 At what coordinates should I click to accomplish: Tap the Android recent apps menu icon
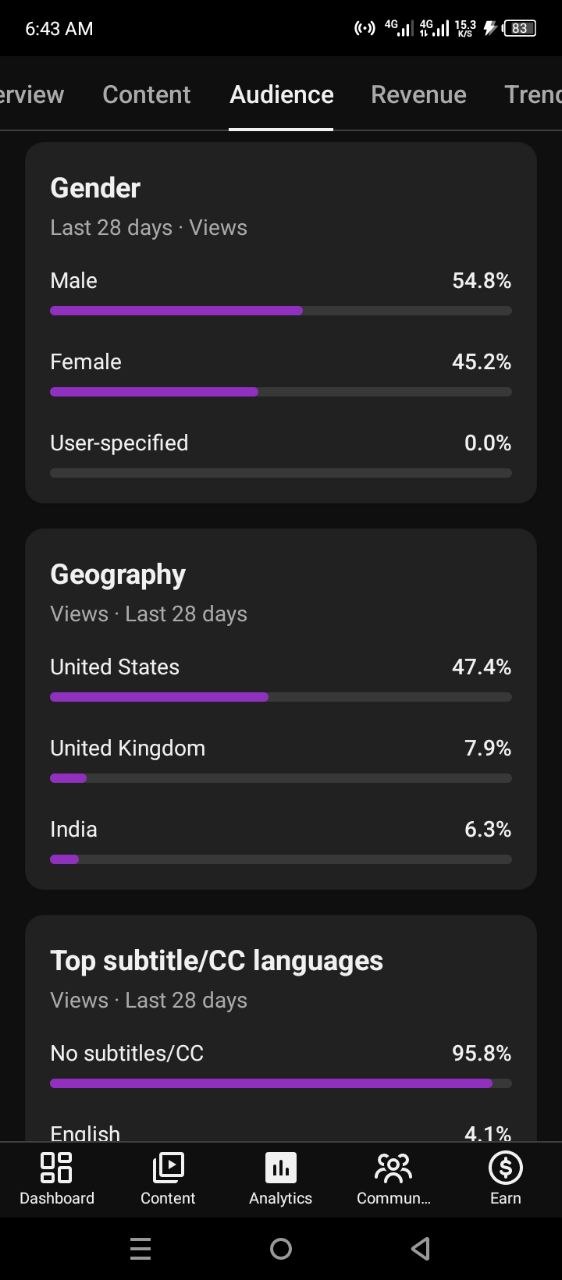[x=141, y=1248]
